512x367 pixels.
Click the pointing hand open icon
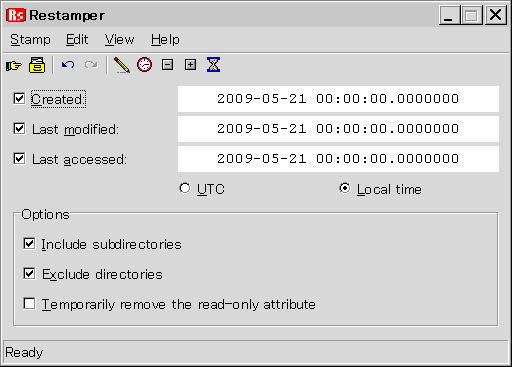coord(14,65)
